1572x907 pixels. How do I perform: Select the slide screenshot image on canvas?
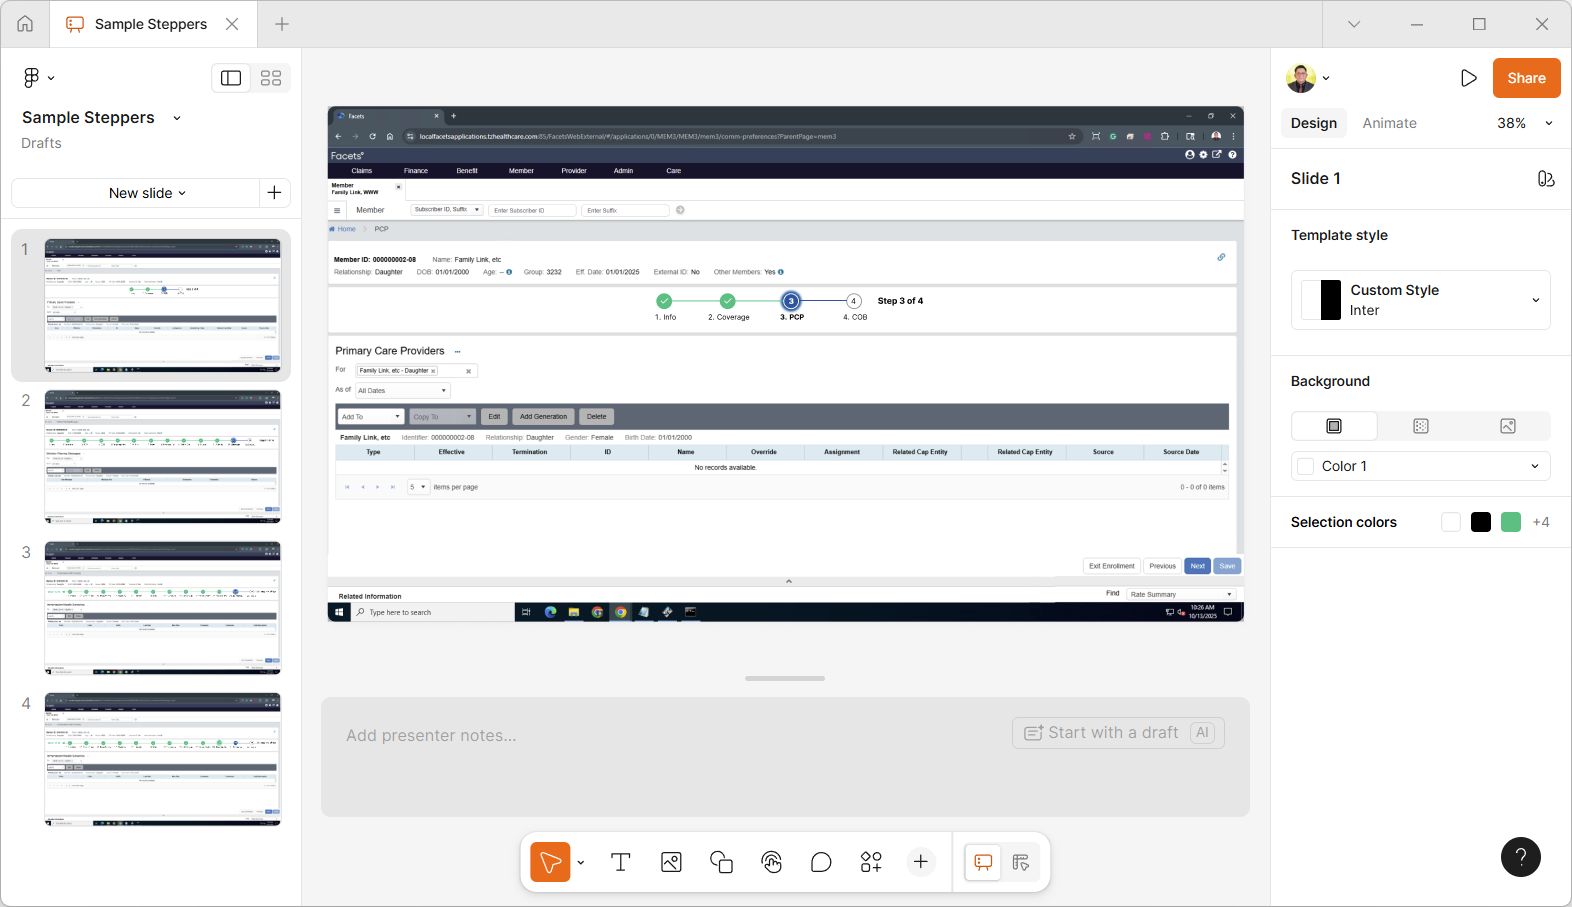[786, 364]
